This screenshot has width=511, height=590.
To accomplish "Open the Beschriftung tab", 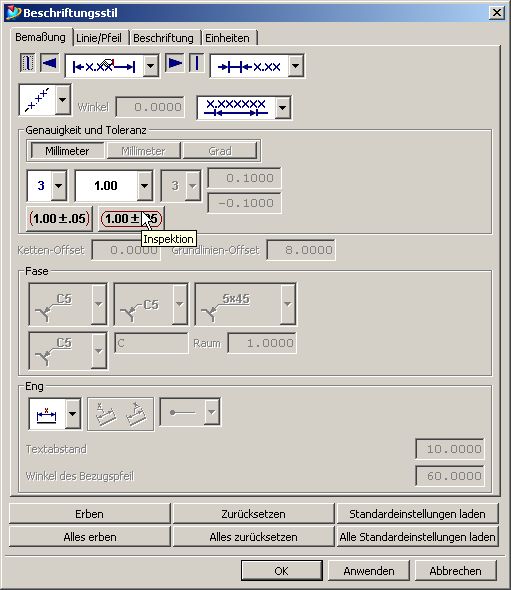I will click(x=163, y=38).
